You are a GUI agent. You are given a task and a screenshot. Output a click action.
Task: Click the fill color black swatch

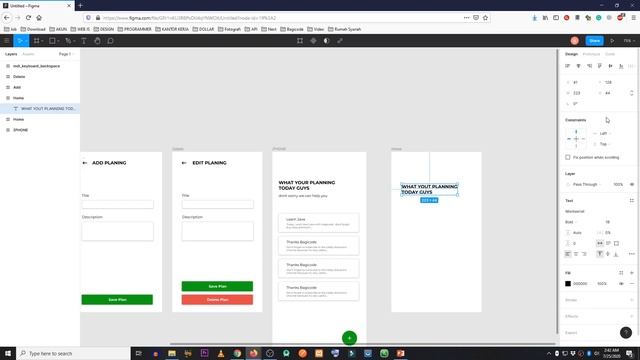[x=568, y=284]
